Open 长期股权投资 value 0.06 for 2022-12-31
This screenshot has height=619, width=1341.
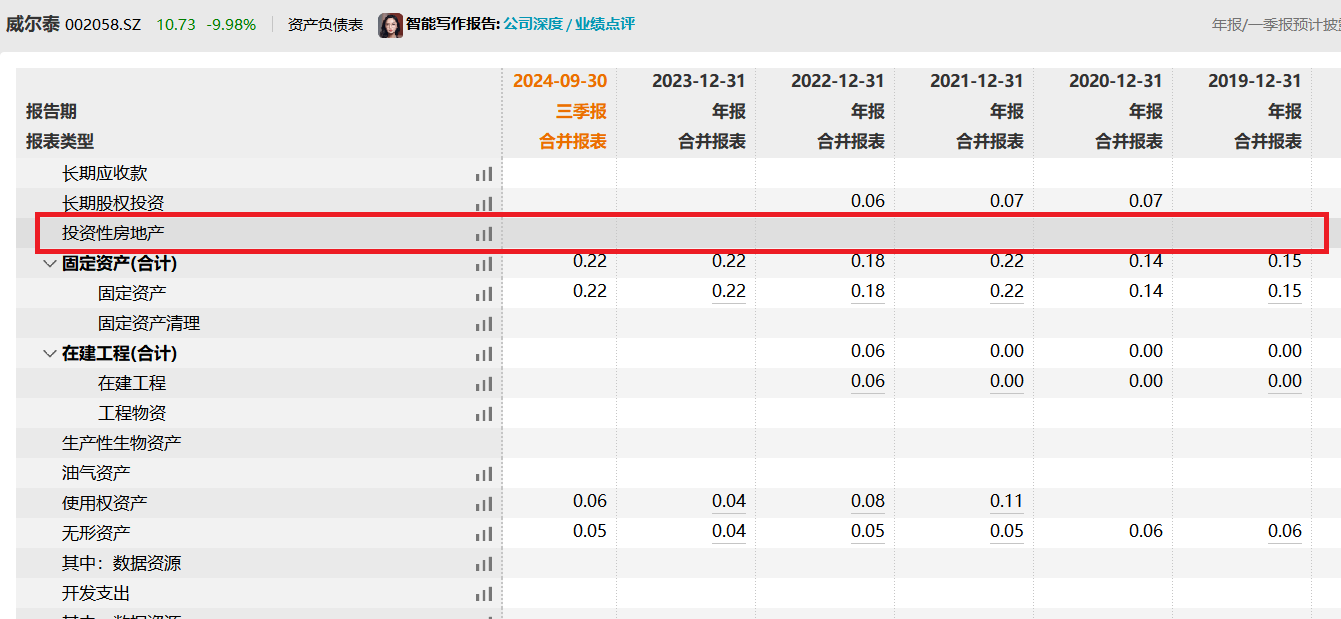[868, 201]
